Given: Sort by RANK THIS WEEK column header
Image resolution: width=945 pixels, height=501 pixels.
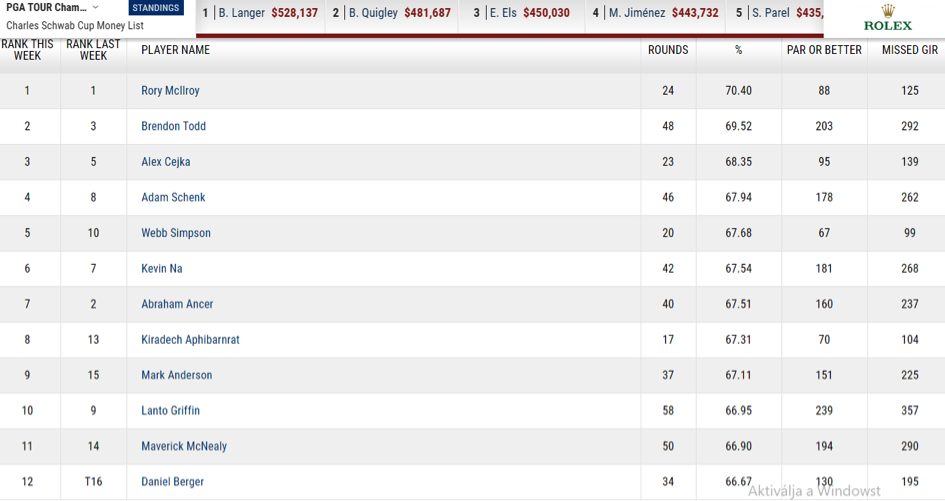Looking at the screenshot, I should point(27,50).
